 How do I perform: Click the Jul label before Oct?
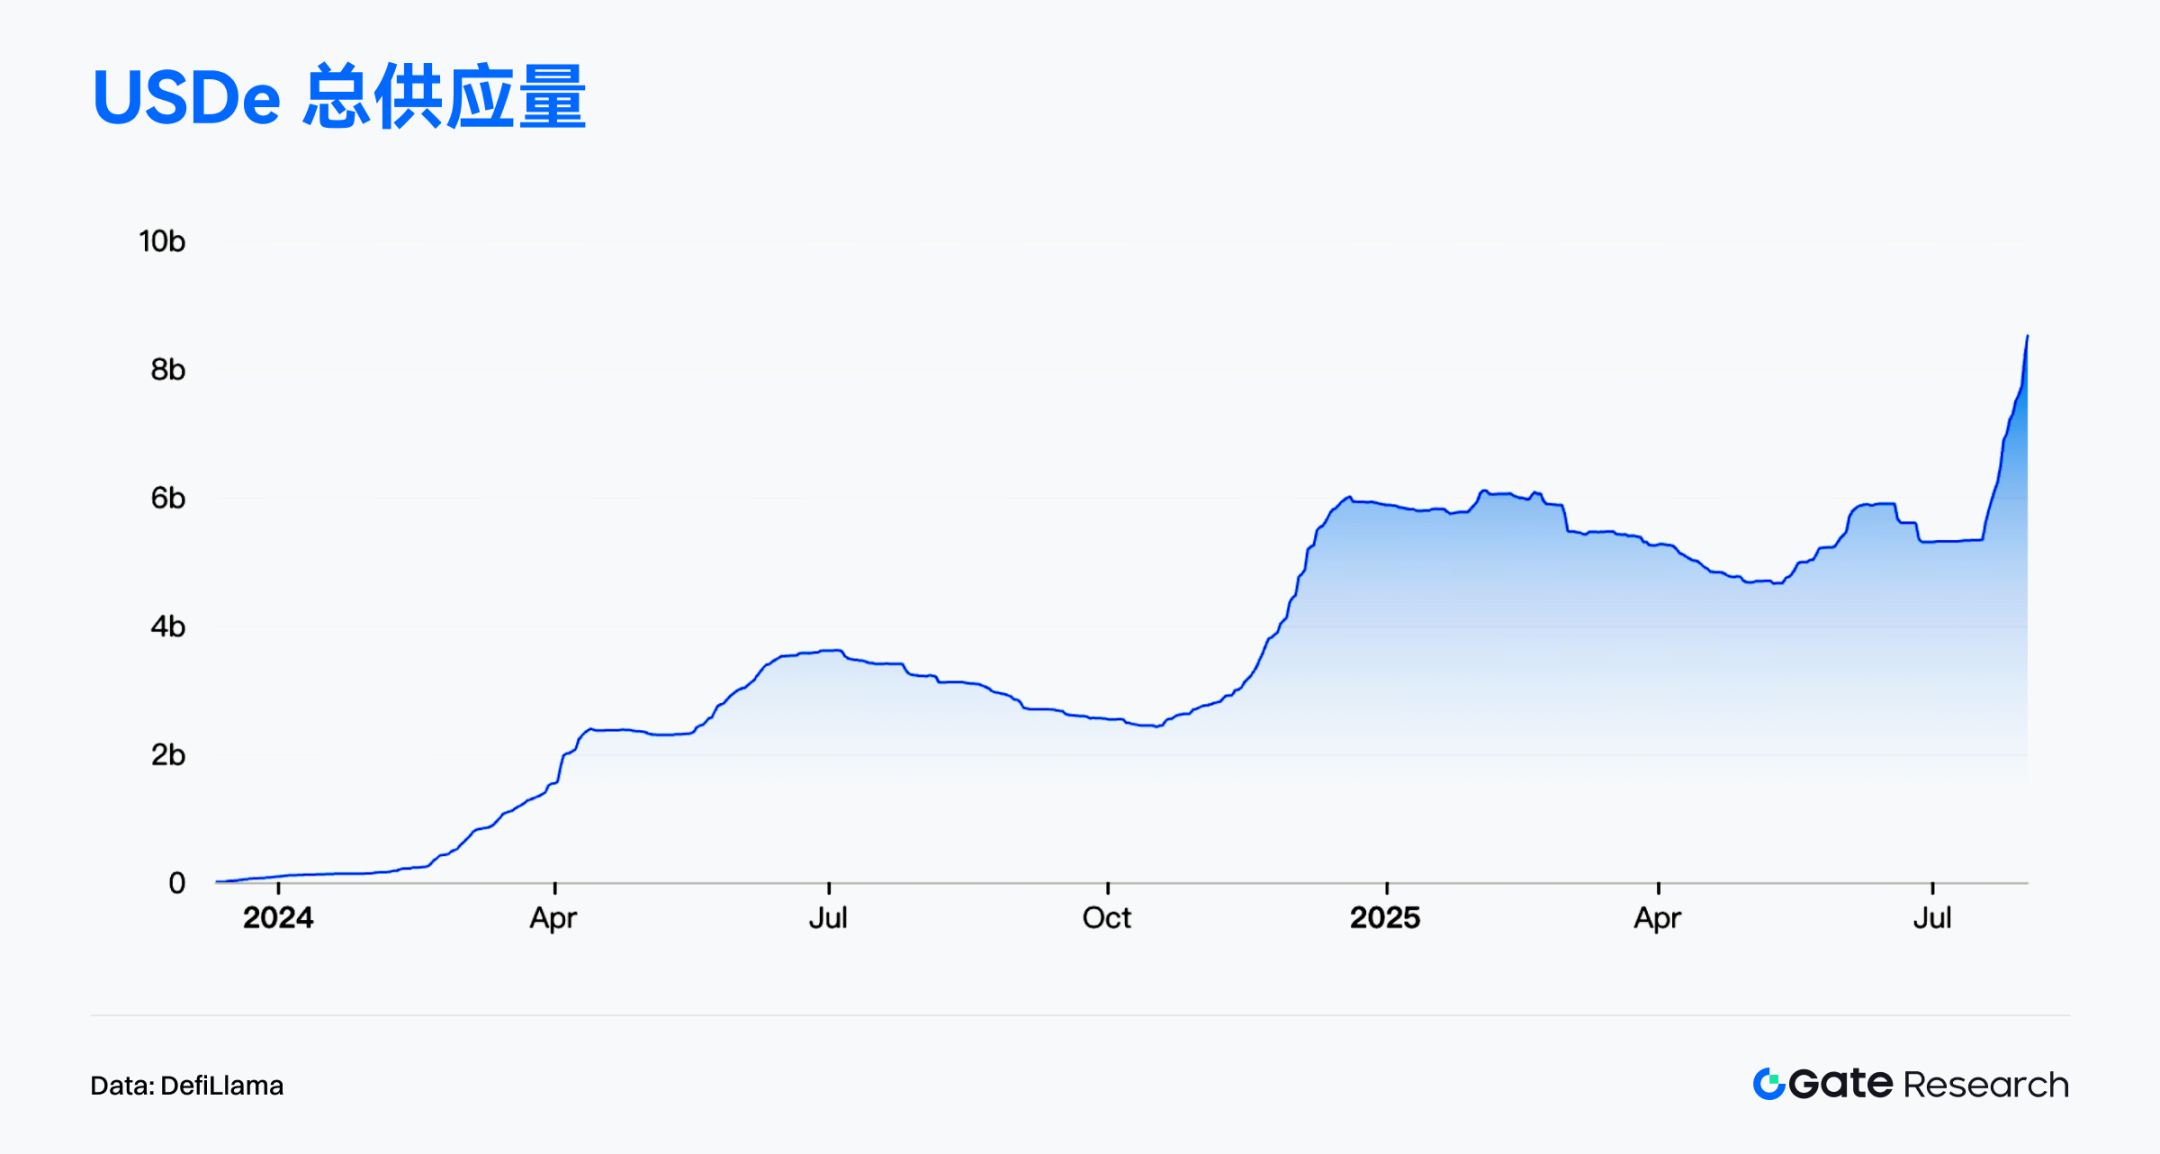(828, 918)
